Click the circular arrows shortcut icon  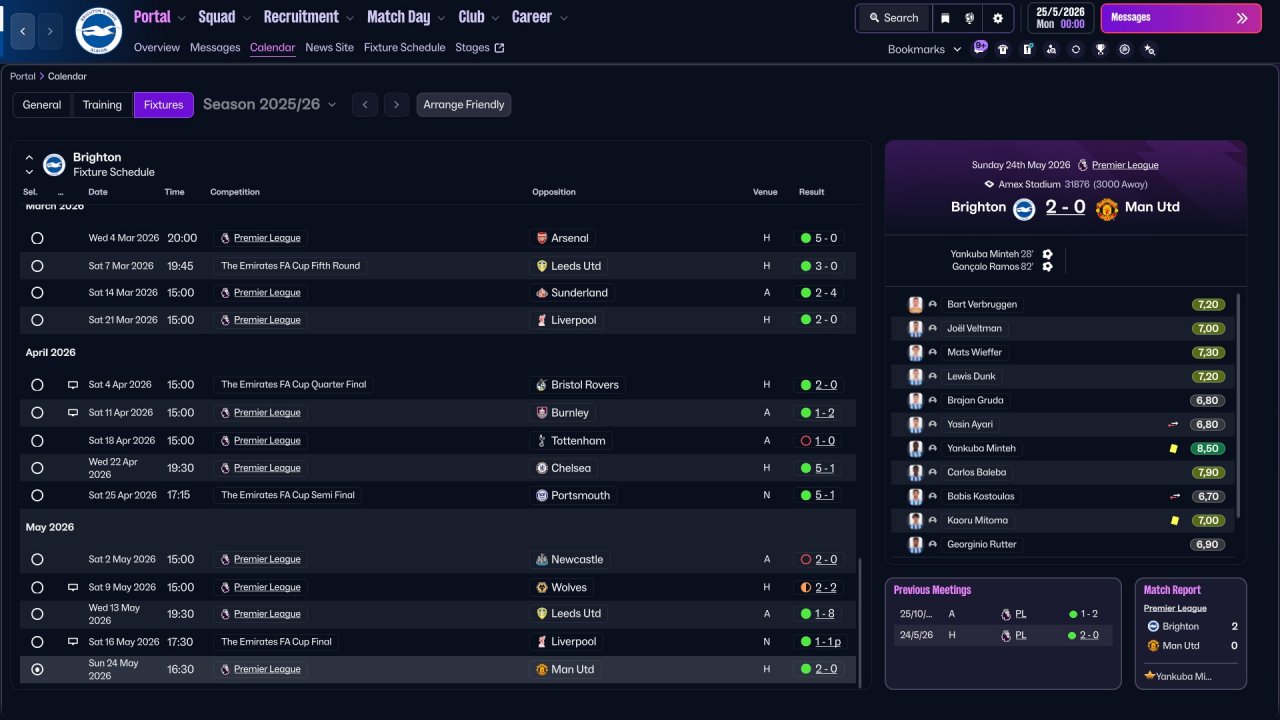(1076, 49)
